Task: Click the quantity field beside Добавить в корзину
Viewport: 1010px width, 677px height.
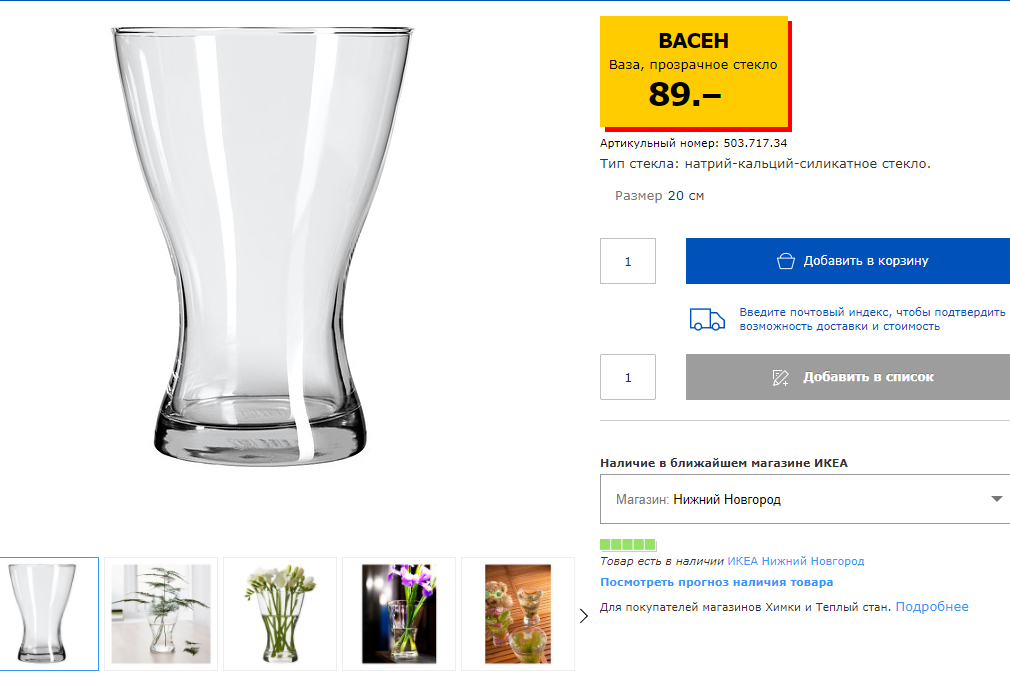Action: tap(628, 261)
